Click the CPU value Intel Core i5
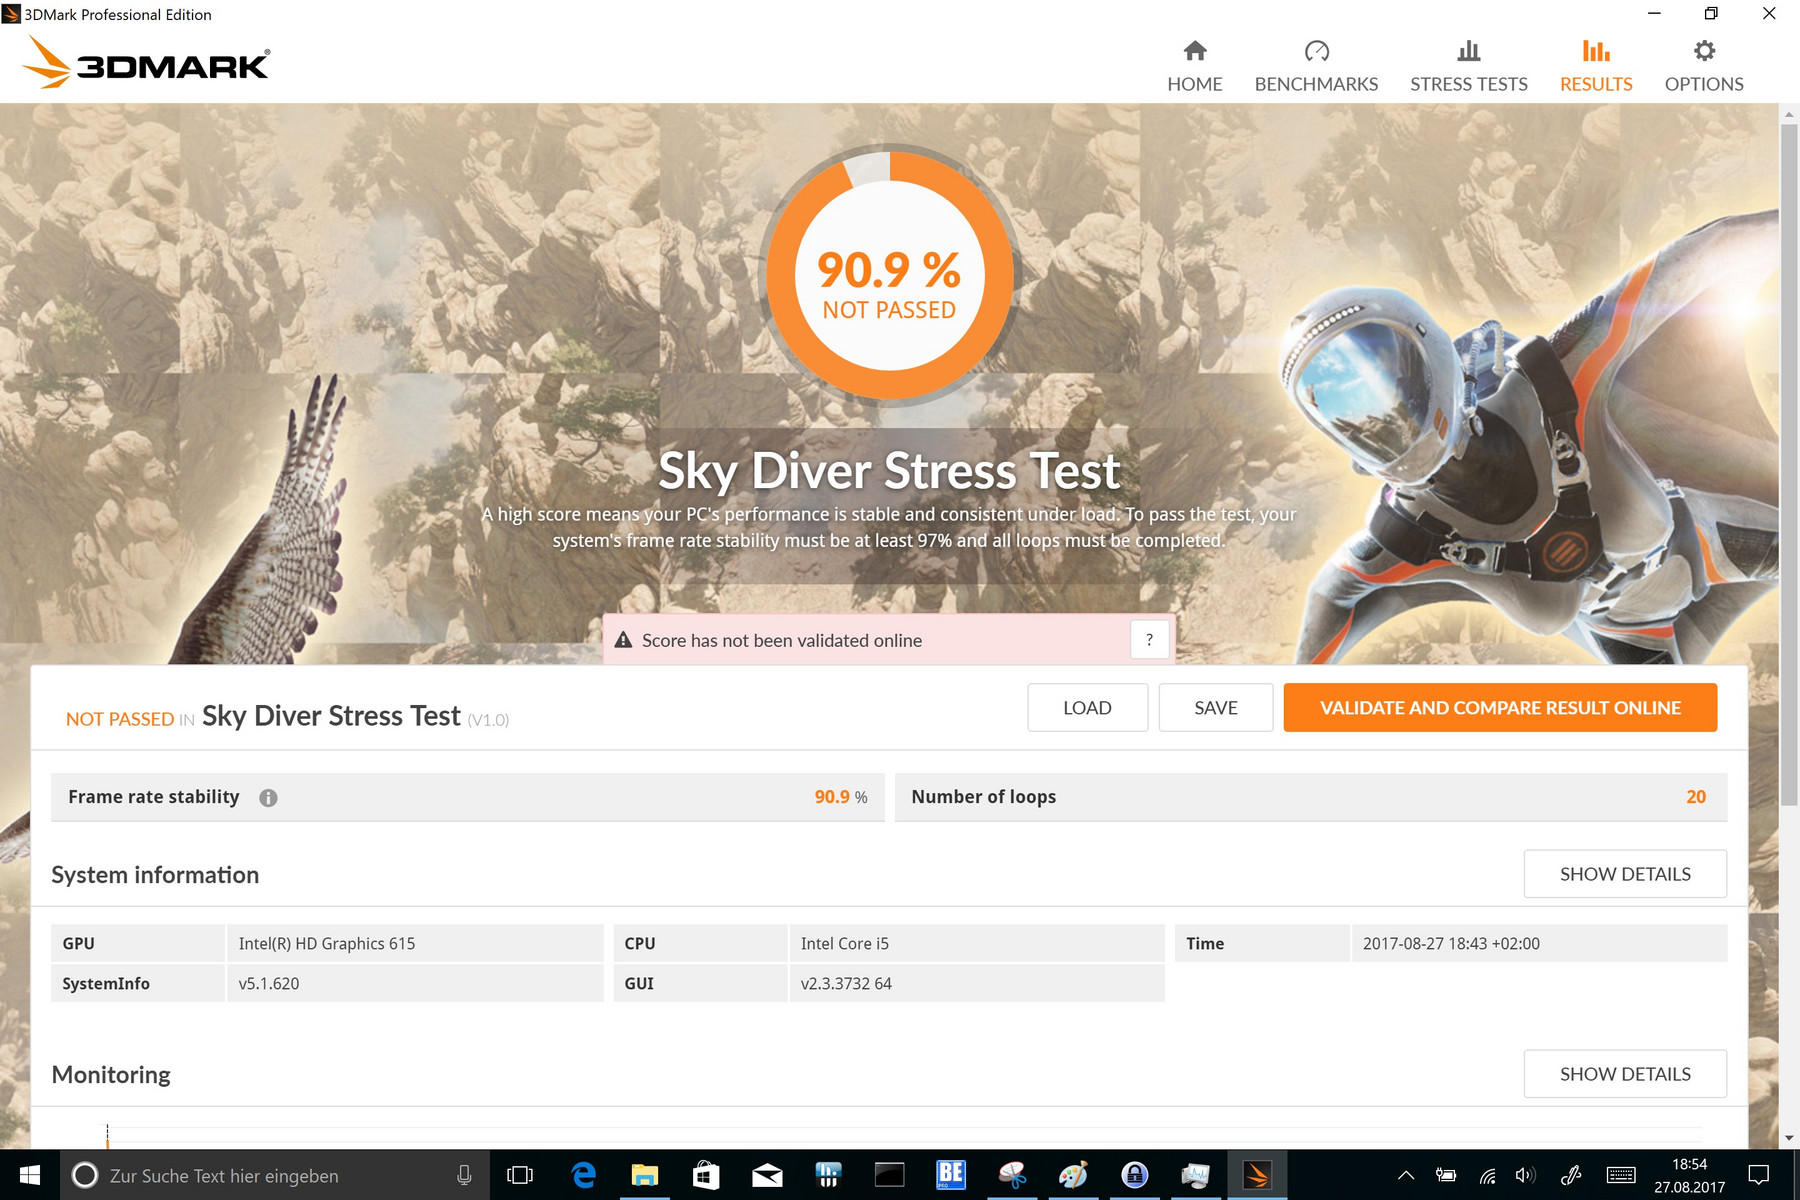 845,944
